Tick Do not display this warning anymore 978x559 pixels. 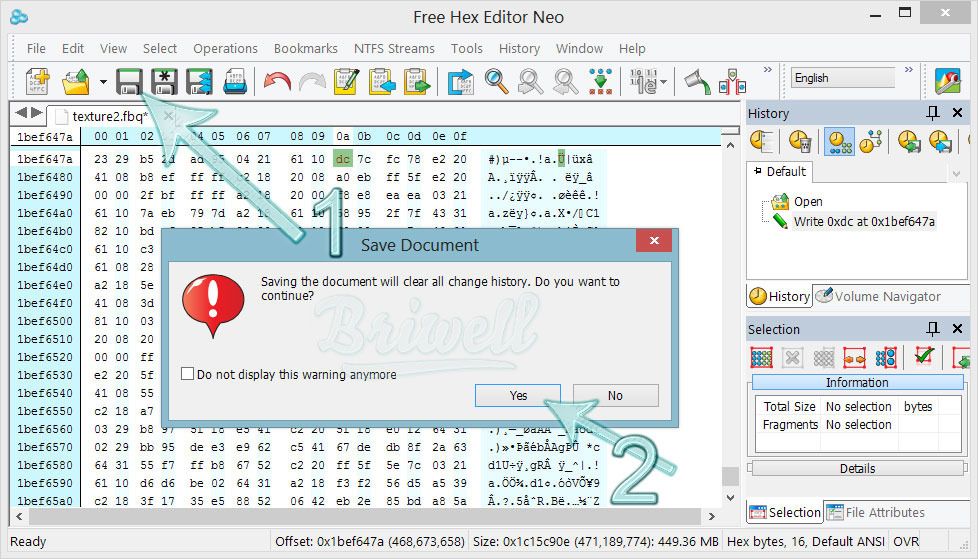coord(187,374)
